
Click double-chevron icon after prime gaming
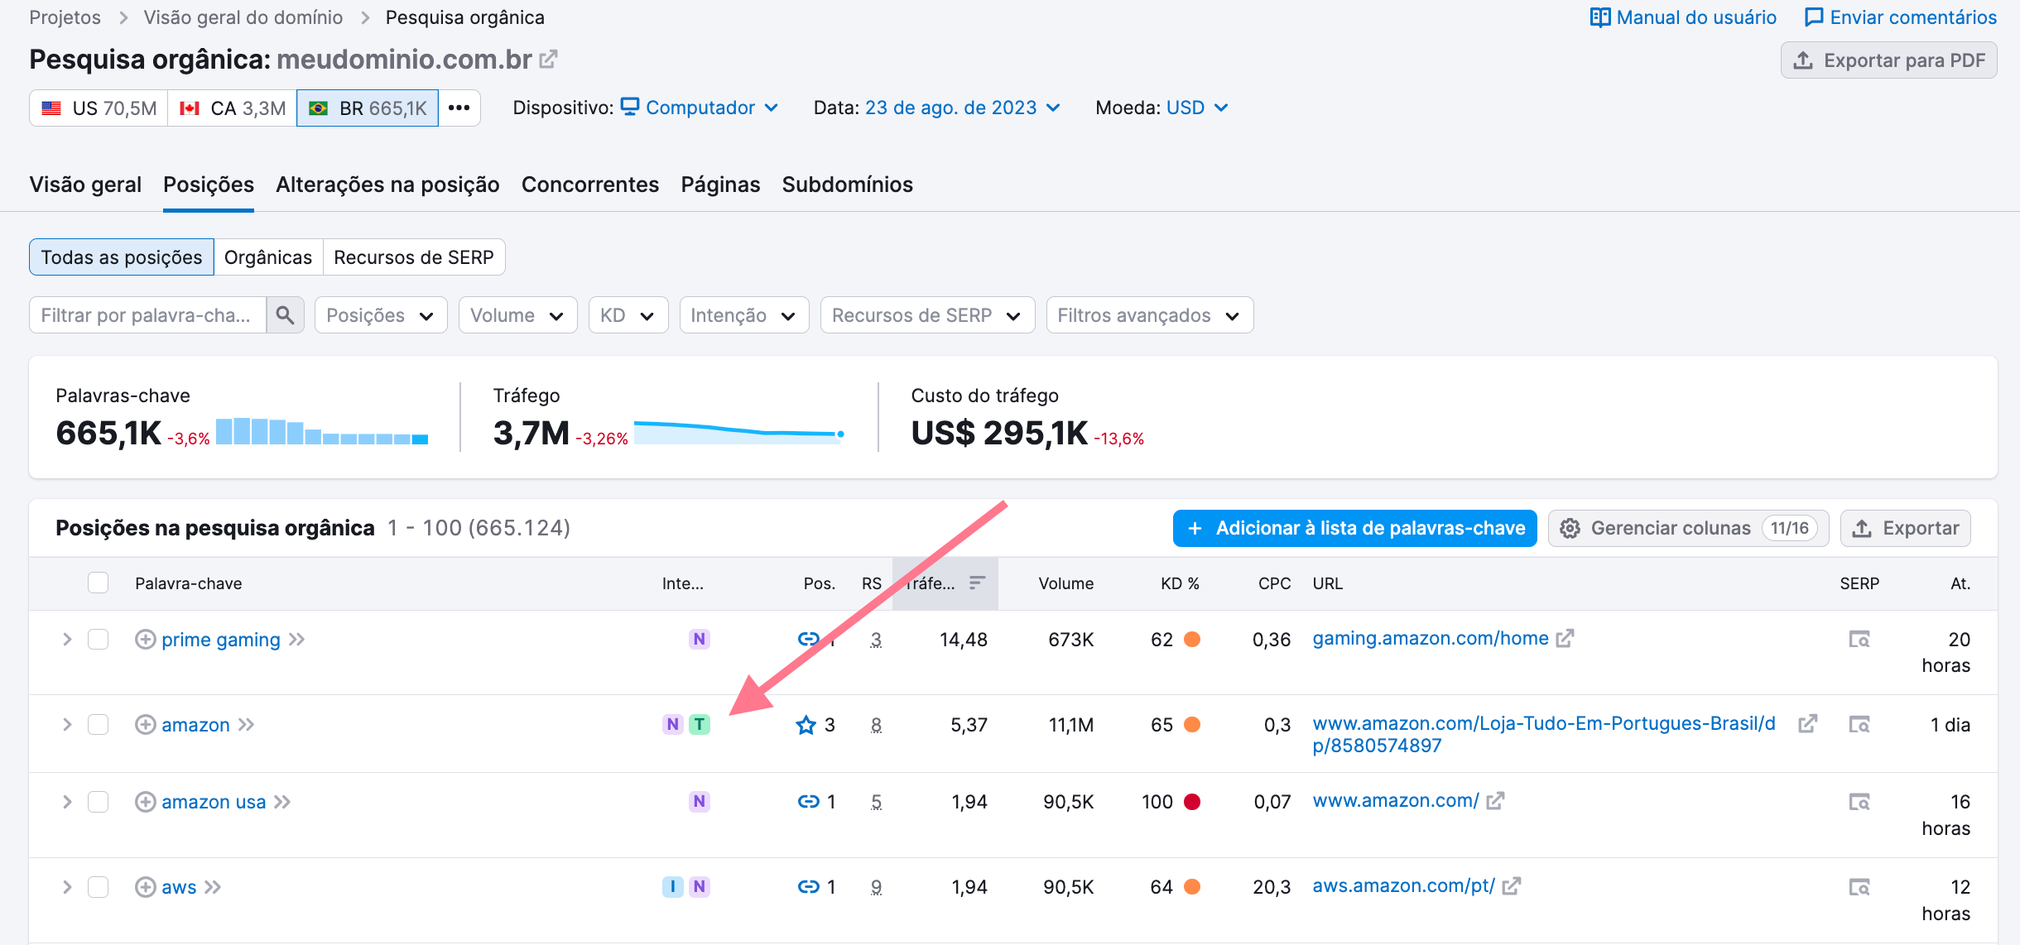click(x=297, y=639)
